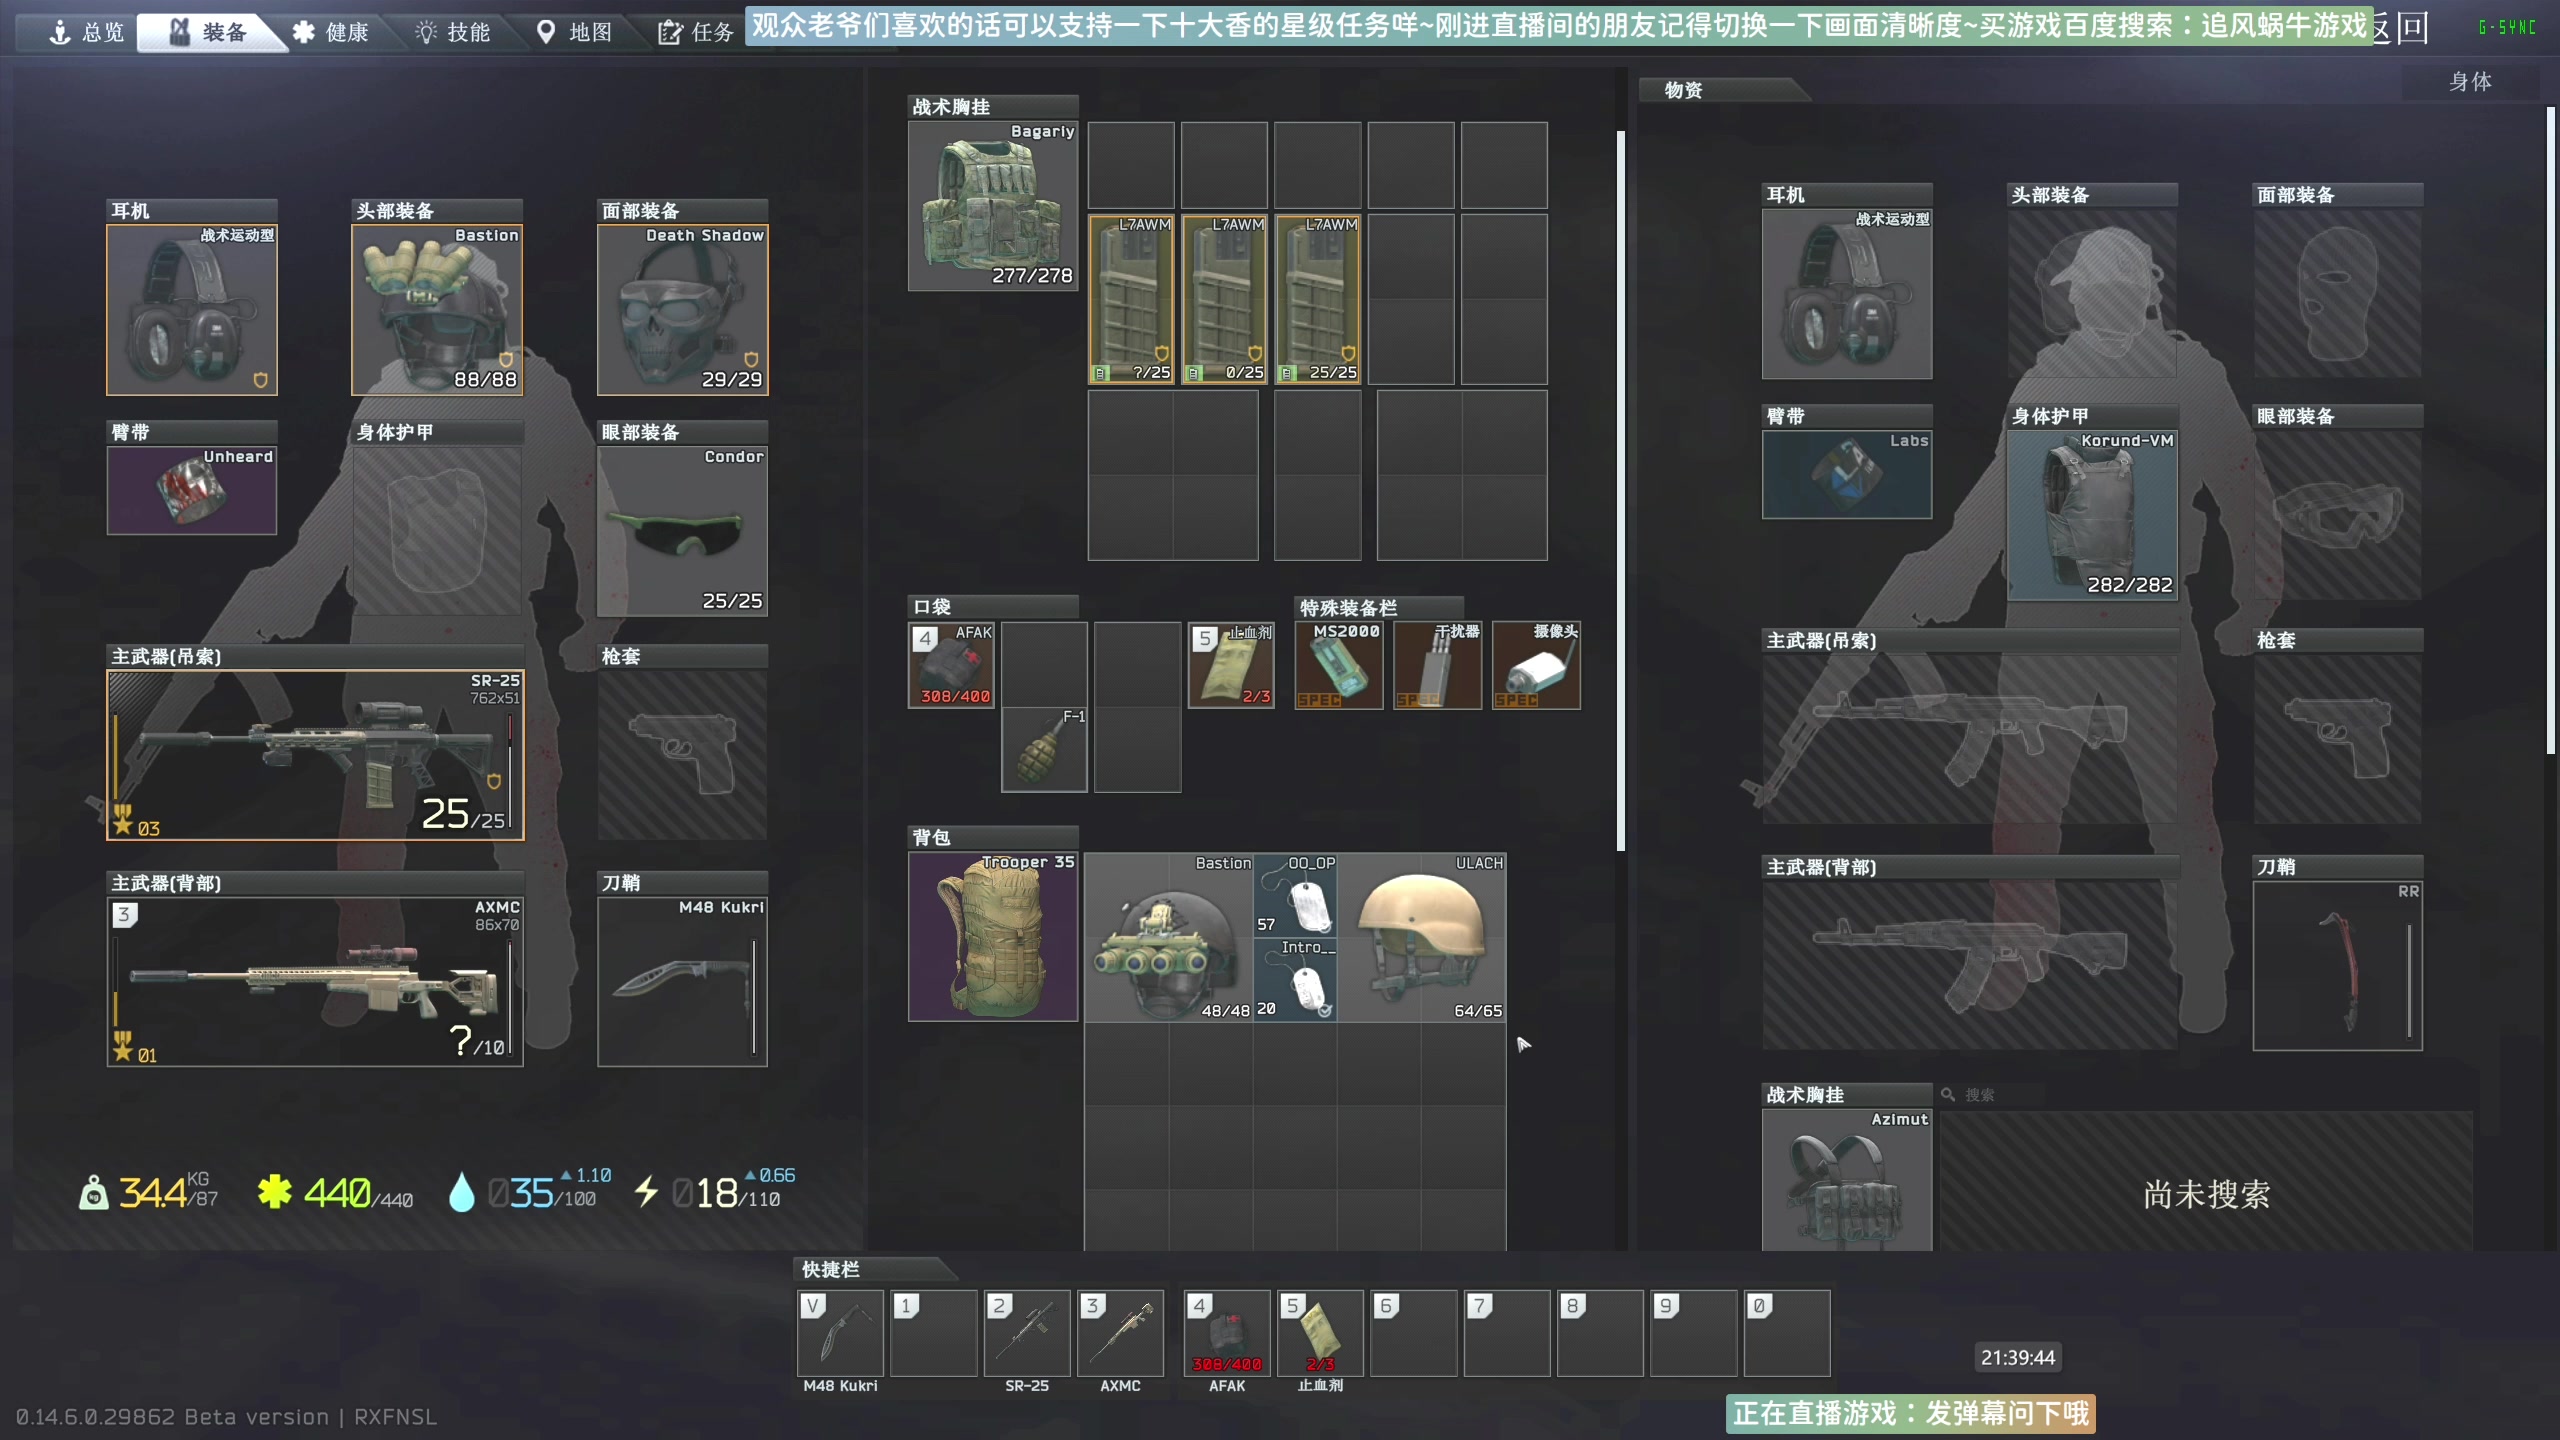Select the 止血剂 hemostatic item in pockets
Viewport: 2560px width, 1440px height.
[x=1231, y=665]
